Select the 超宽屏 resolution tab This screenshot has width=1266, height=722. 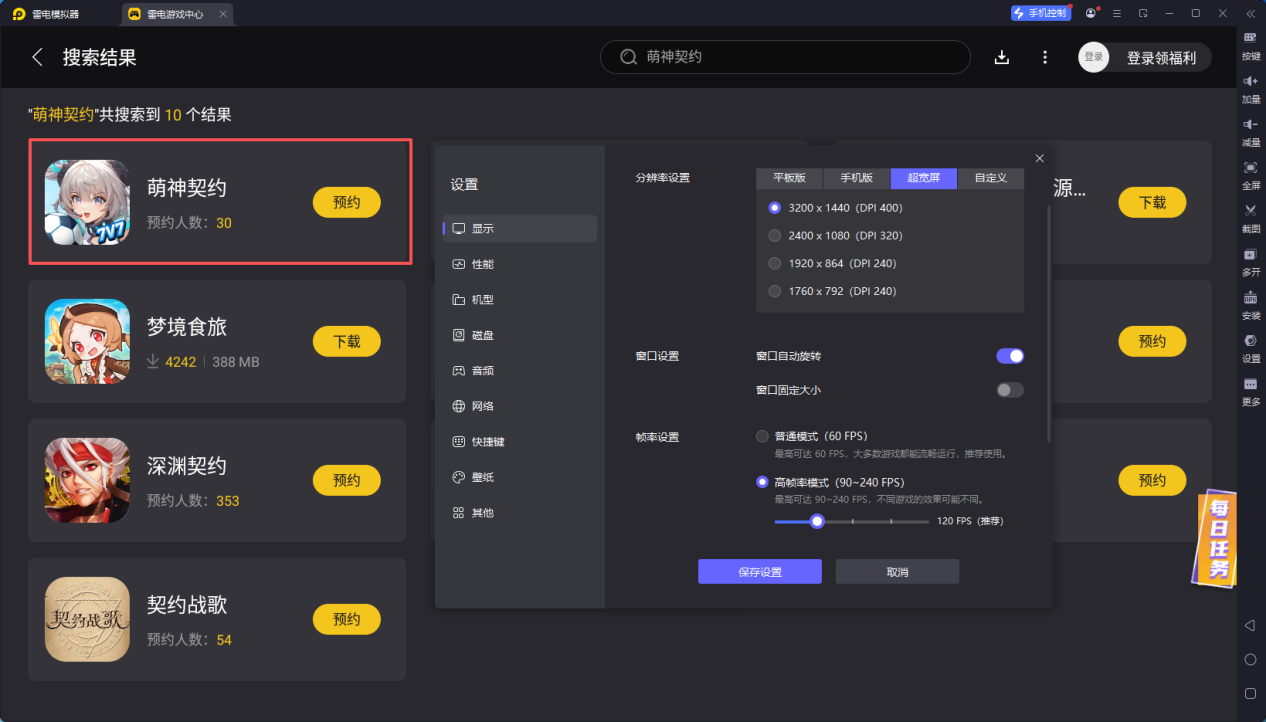point(923,178)
